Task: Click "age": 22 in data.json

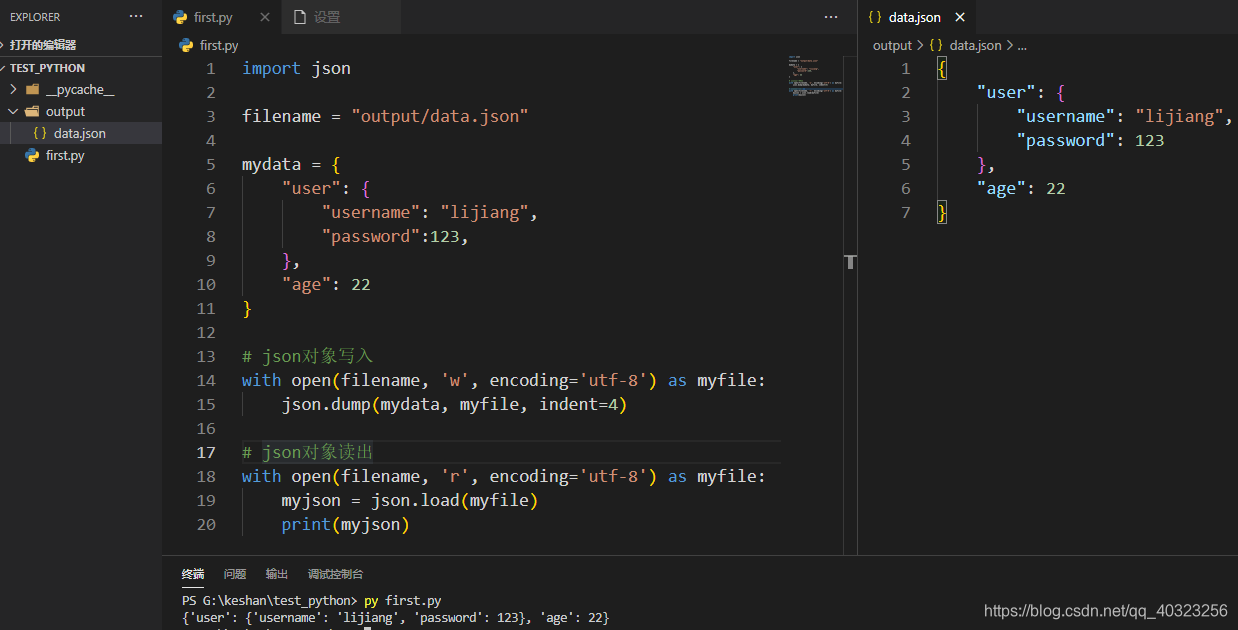Action: [1021, 188]
